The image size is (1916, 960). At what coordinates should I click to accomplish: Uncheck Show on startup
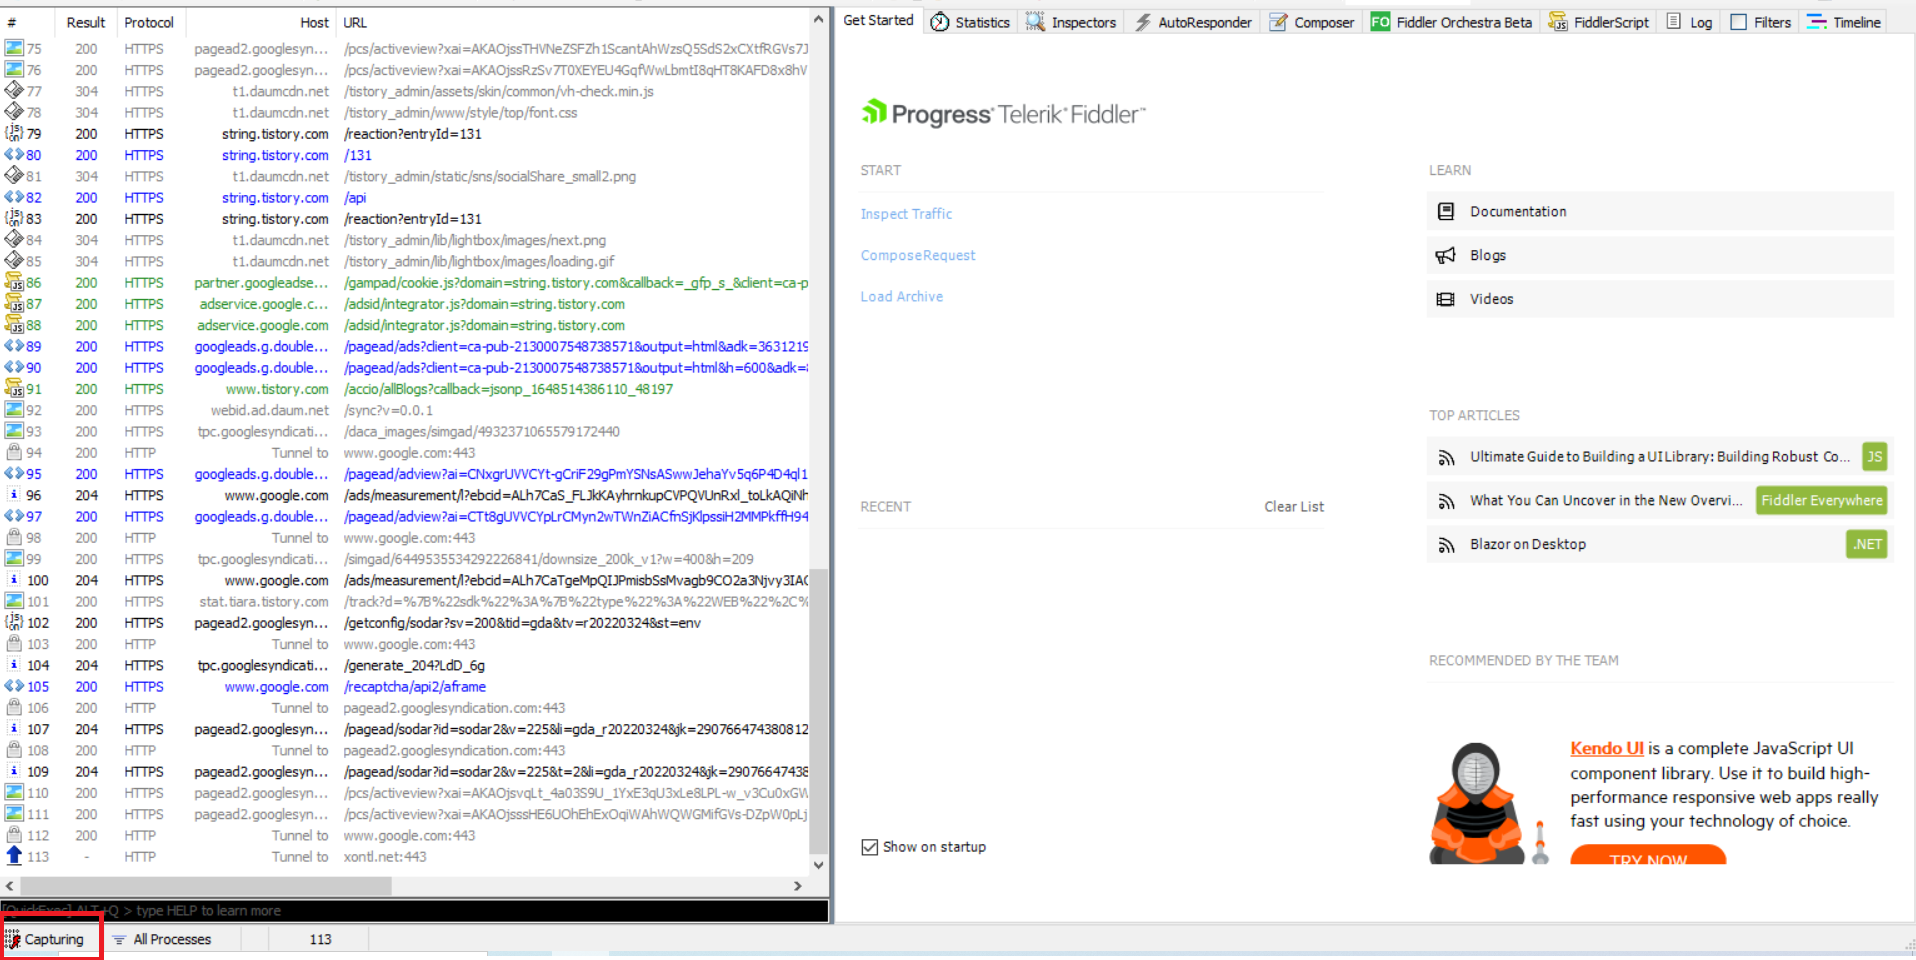[869, 847]
